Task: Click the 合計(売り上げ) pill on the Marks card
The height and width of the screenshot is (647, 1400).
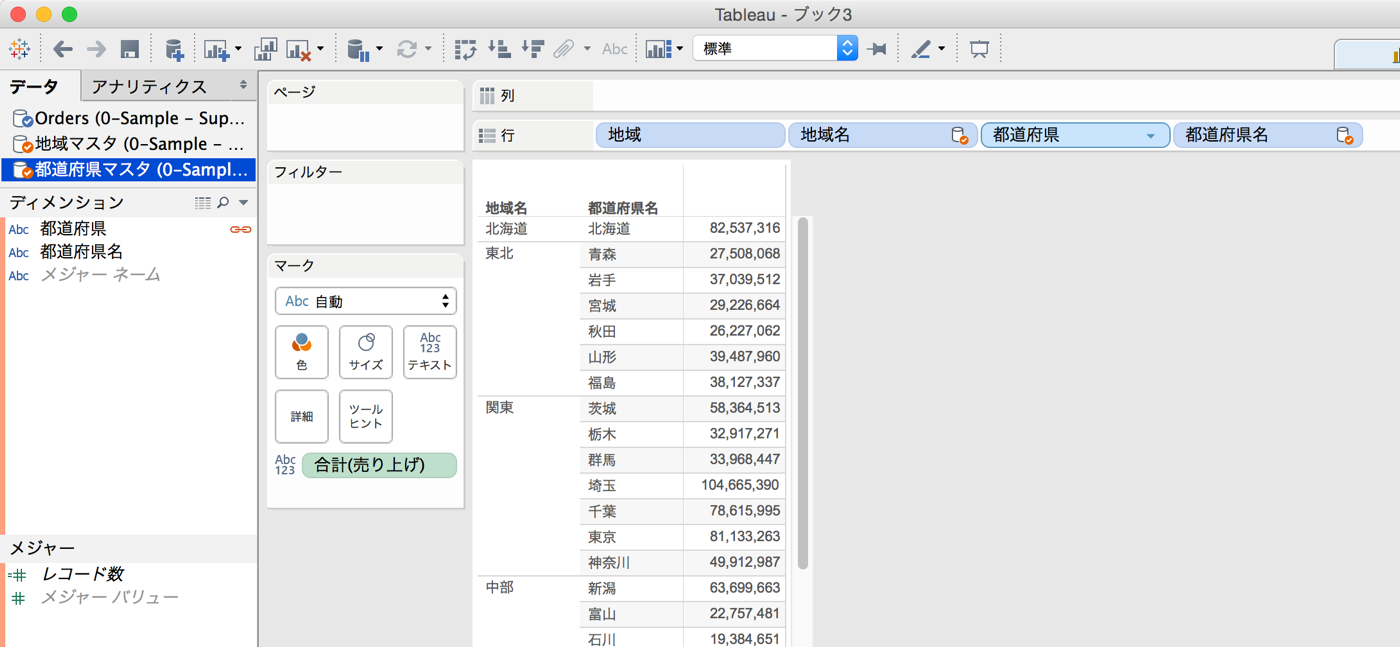Action: coord(379,464)
